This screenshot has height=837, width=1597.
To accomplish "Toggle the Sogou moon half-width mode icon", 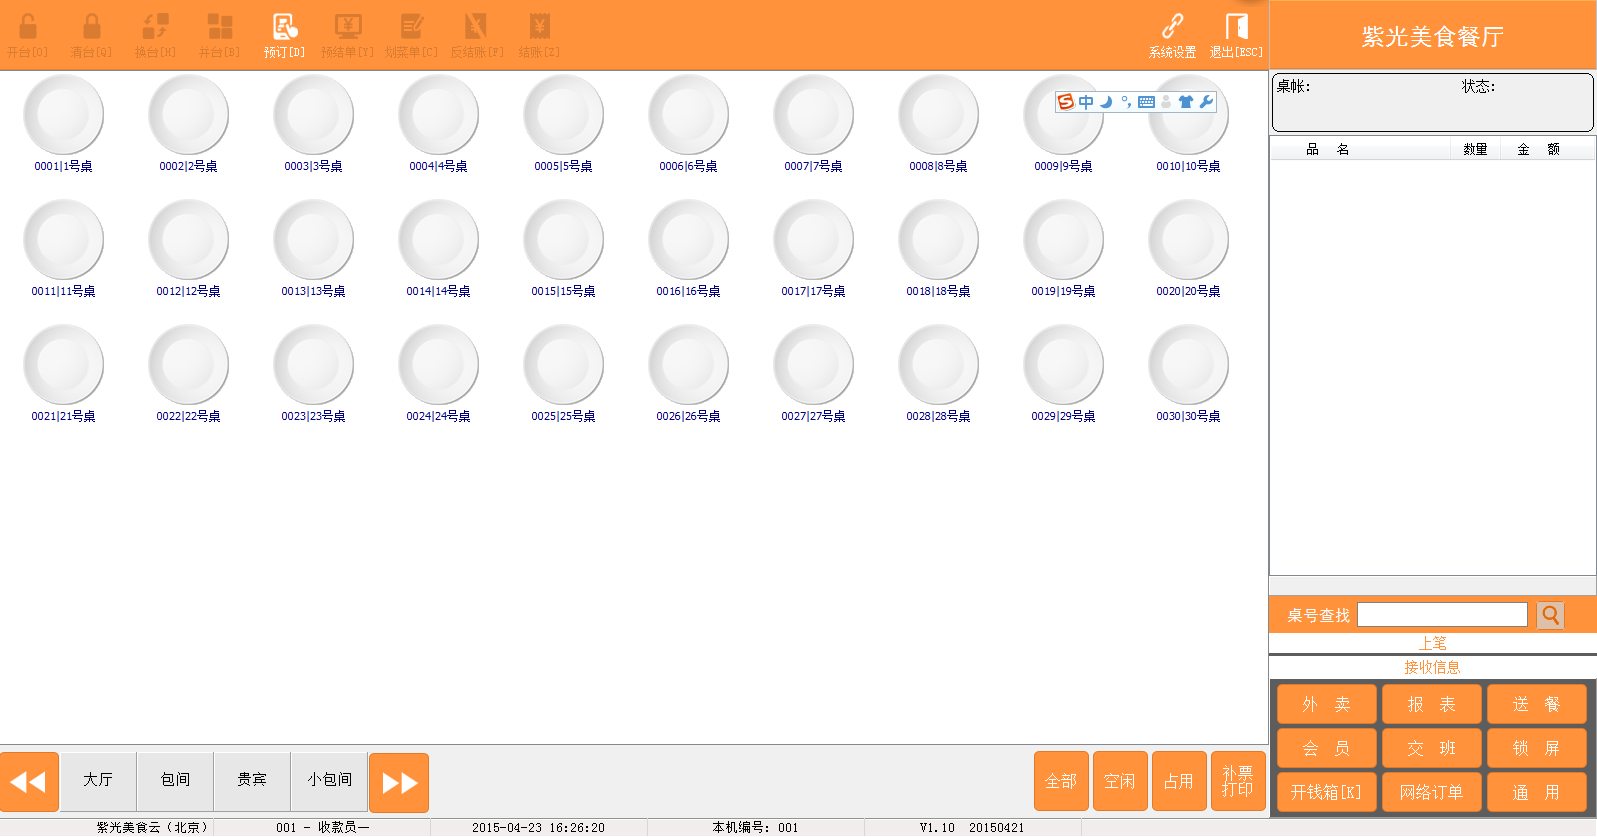I will coord(1106,102).
